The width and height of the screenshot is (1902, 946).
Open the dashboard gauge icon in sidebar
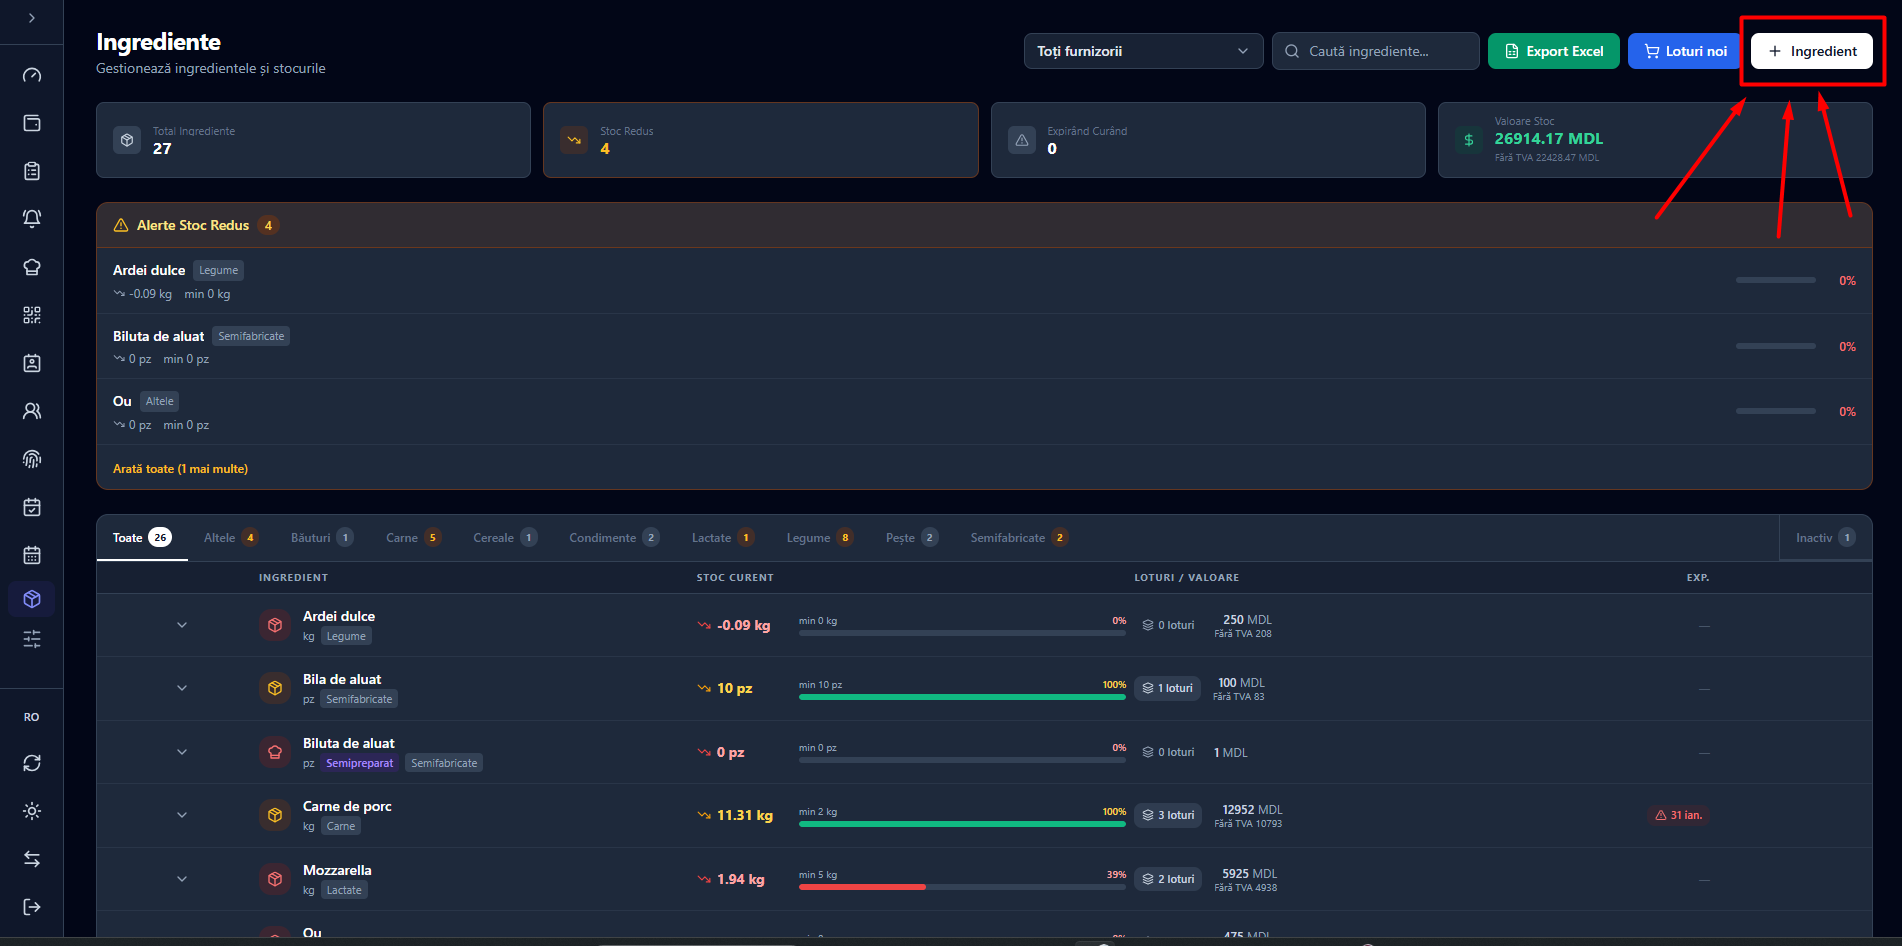(32, 75)
